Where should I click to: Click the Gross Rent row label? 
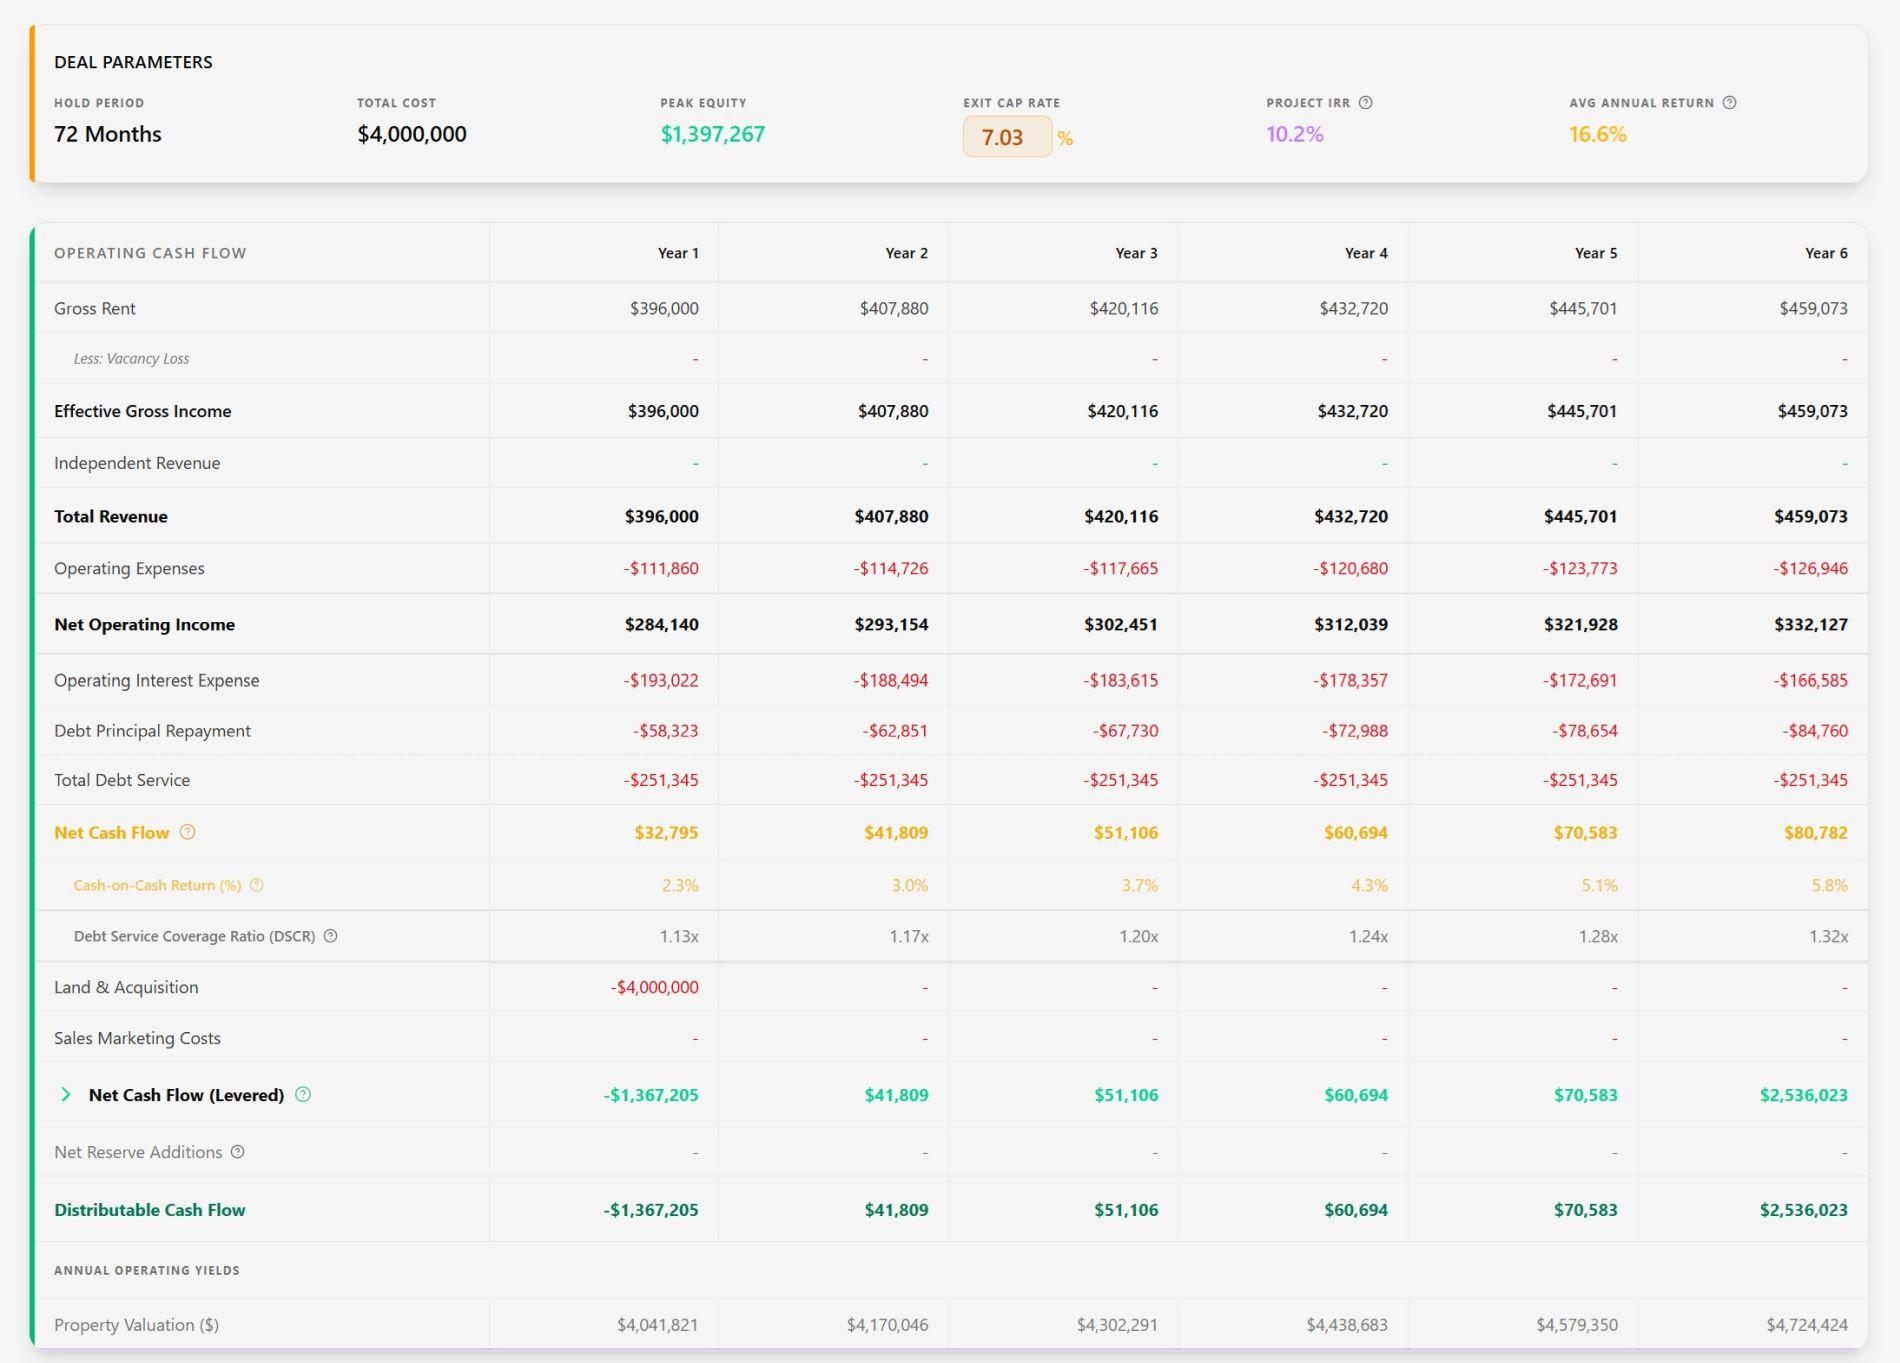95,308
